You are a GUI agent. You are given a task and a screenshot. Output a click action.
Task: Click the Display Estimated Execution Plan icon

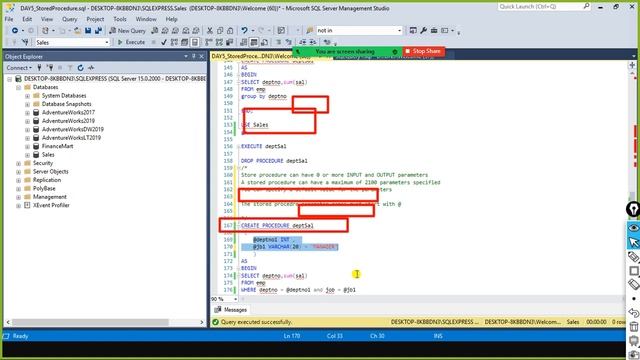[174, 42]
